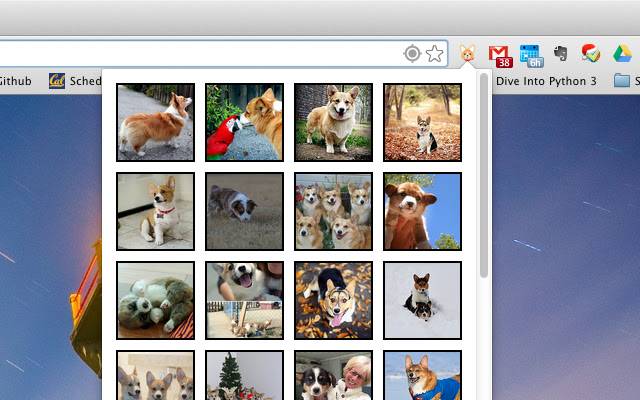The width and height of the screenshot is (640, 400).
Task: Open the group of six corgis photo
Action: [333, 211]
